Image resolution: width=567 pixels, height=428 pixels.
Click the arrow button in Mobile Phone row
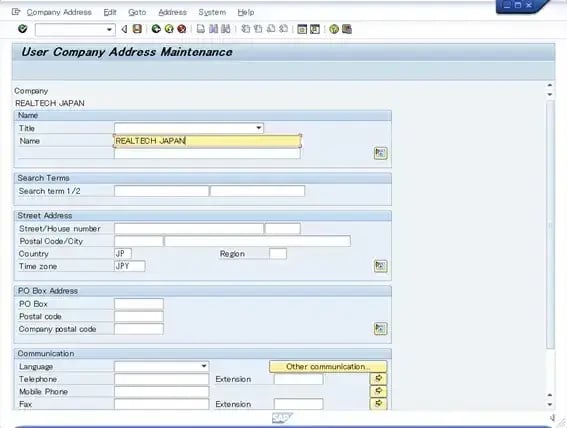[x=379, y=391]
